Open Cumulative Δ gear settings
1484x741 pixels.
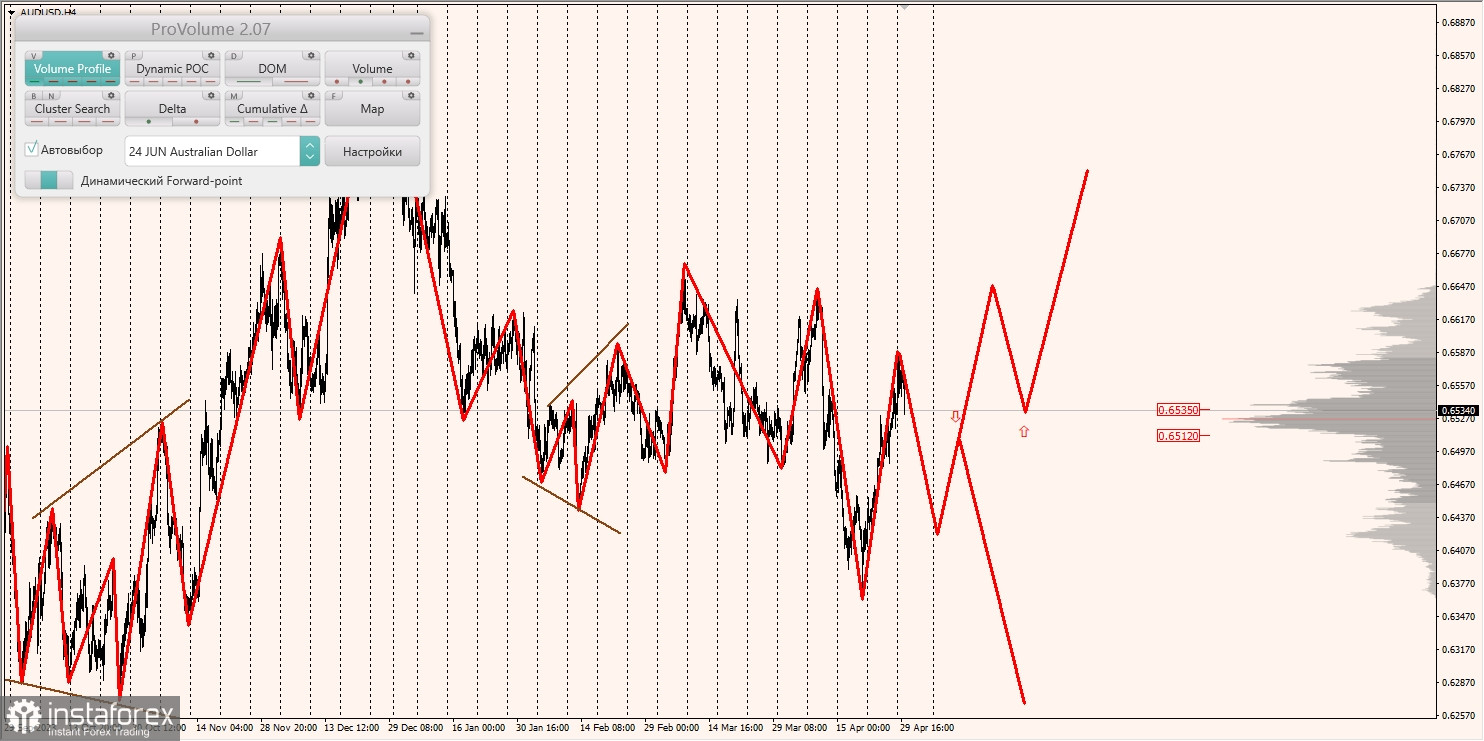tap(311, 95)
